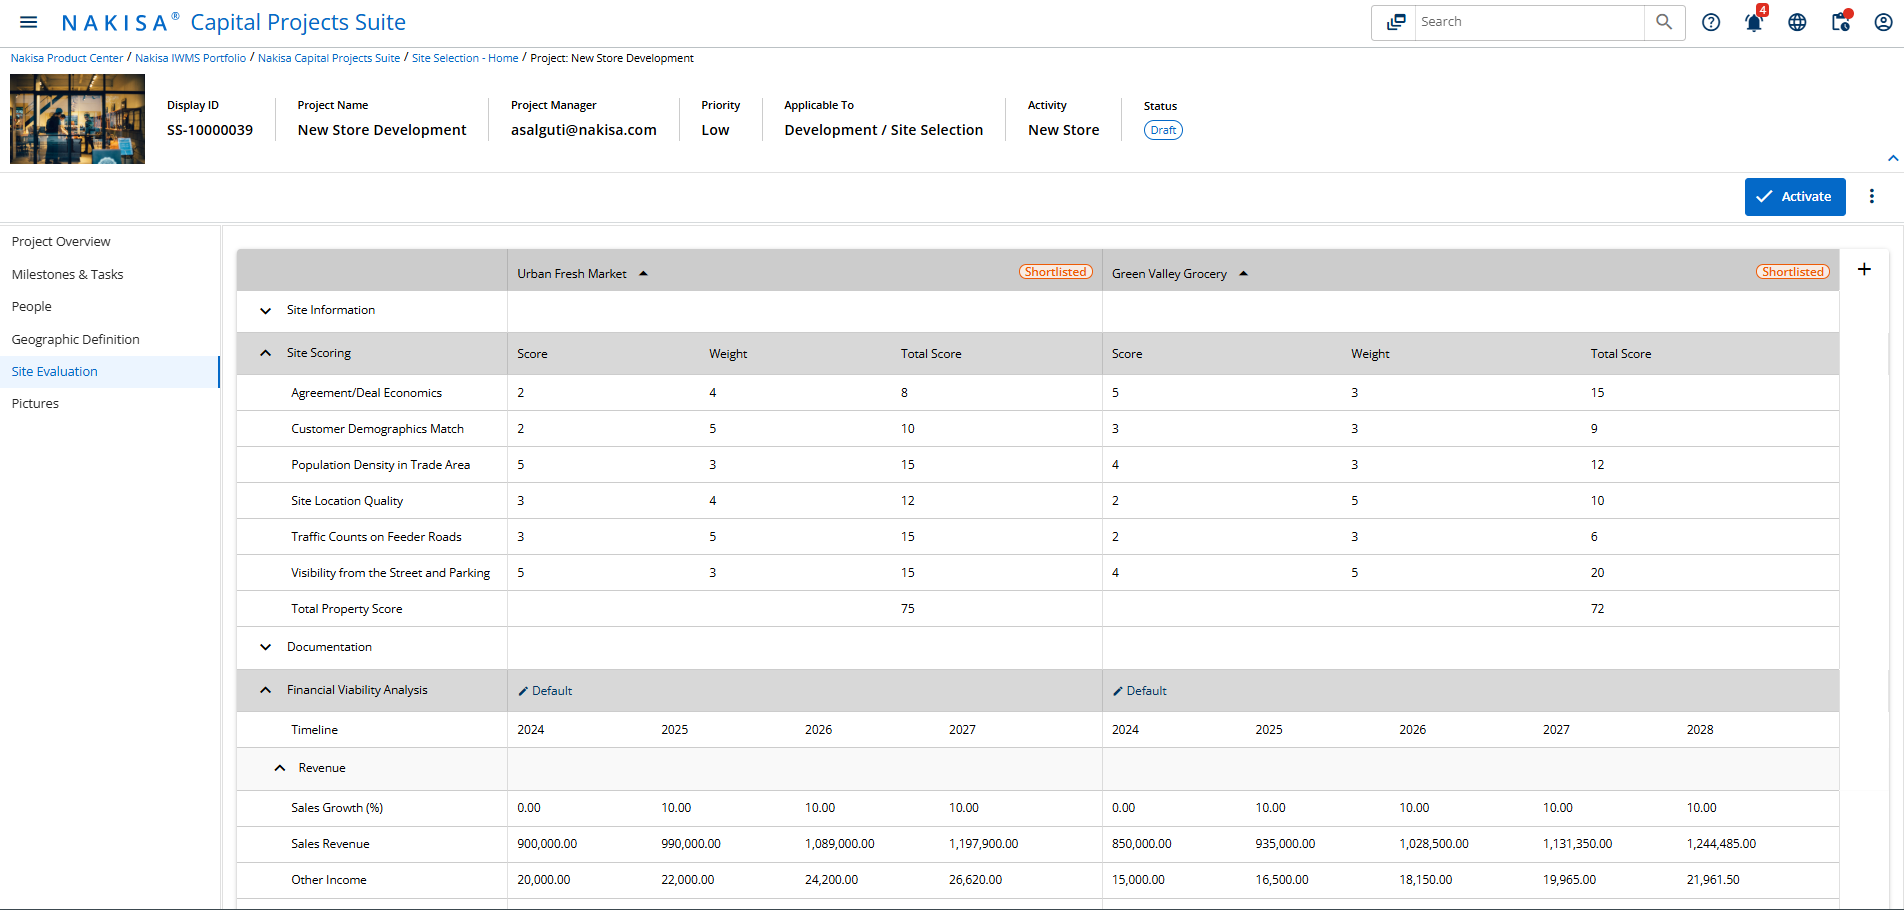1904x910 pixels.
Task: Open the user profile icon
Action: 1883,22
